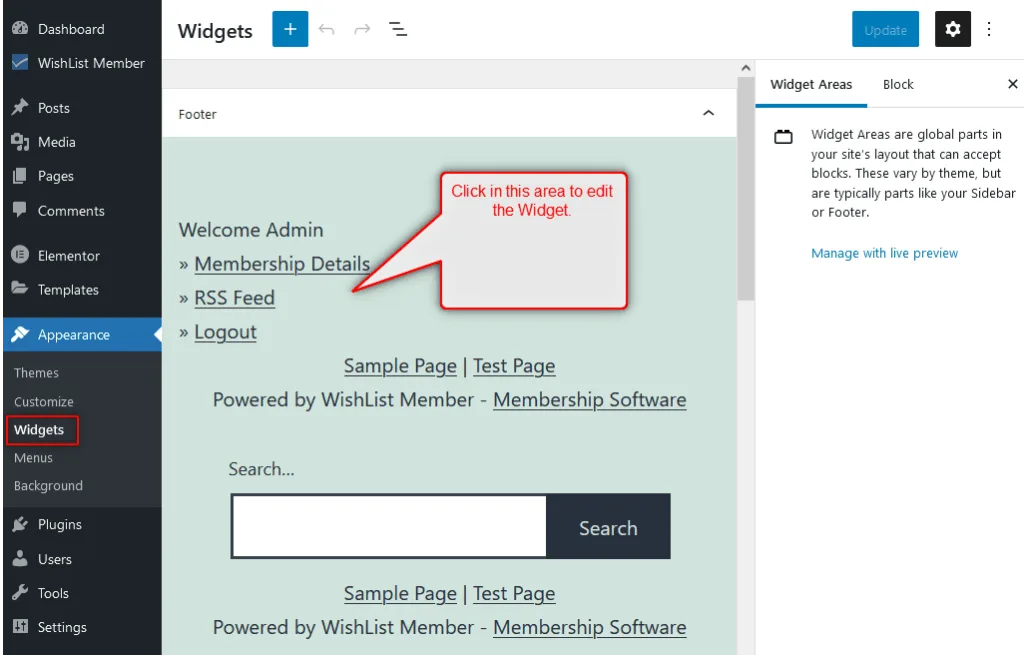Click the Membership Details link
Screen dimensions: 1024x655
coord(282,263)
